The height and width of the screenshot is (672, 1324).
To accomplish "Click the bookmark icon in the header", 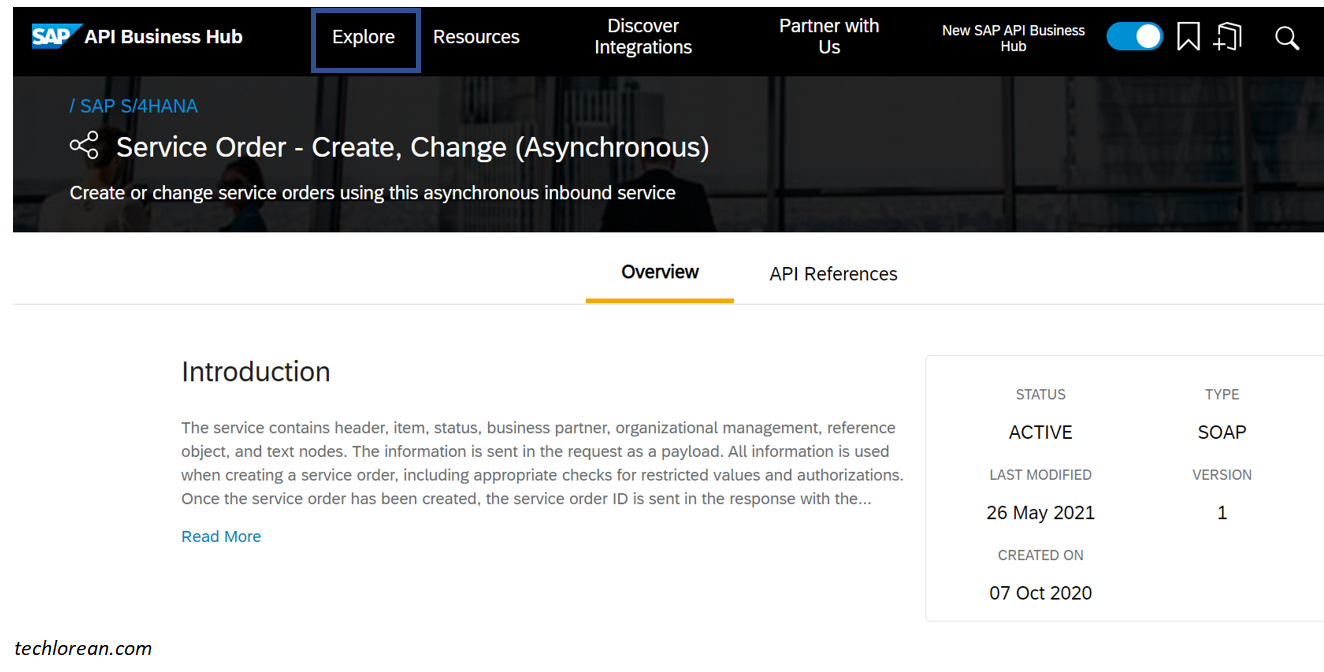I will (1188, 36).
